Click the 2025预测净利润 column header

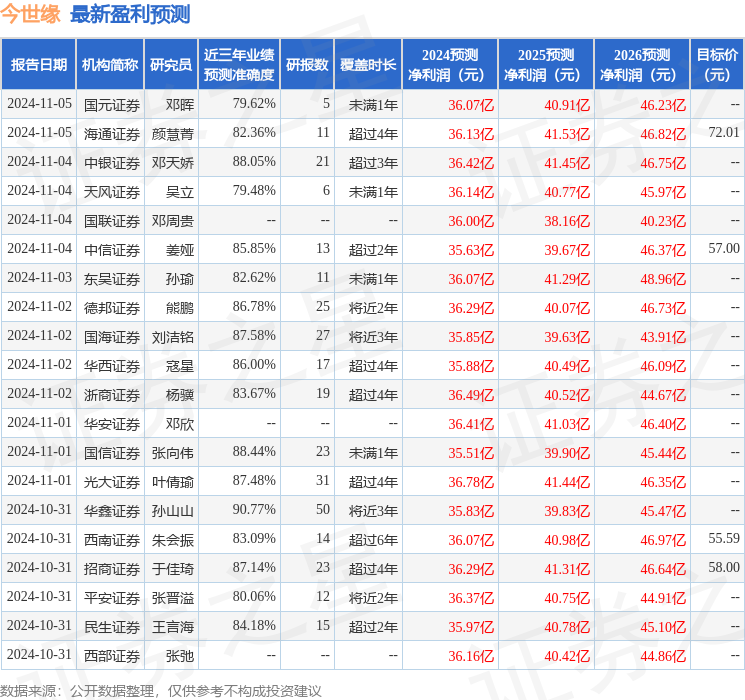545,65
